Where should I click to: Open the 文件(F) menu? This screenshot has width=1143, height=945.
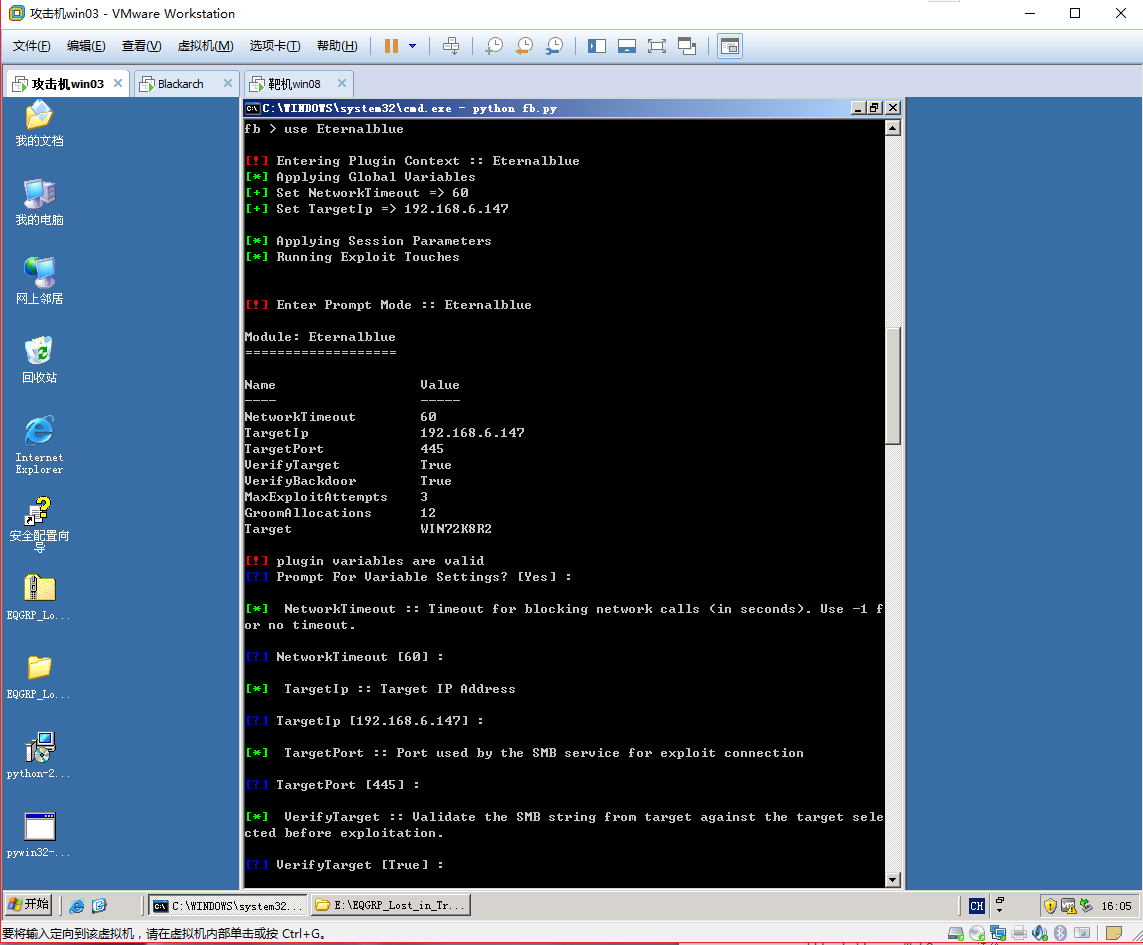click(31, 46)
